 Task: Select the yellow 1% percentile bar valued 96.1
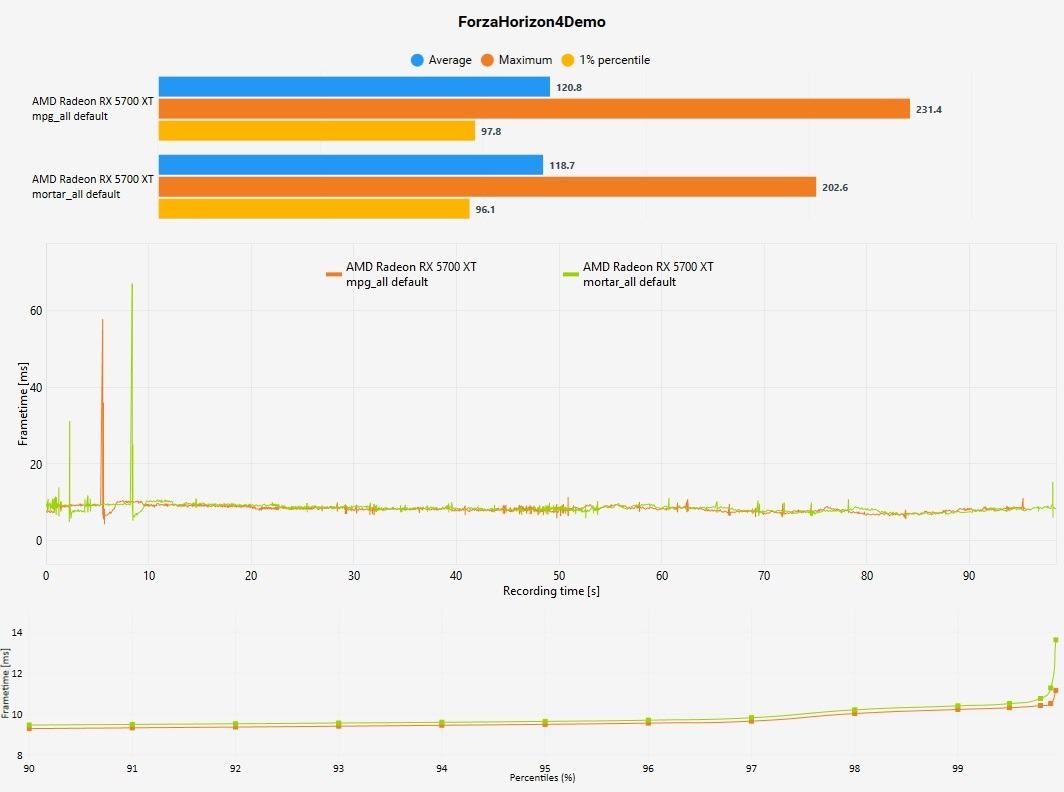click(314, 209)
